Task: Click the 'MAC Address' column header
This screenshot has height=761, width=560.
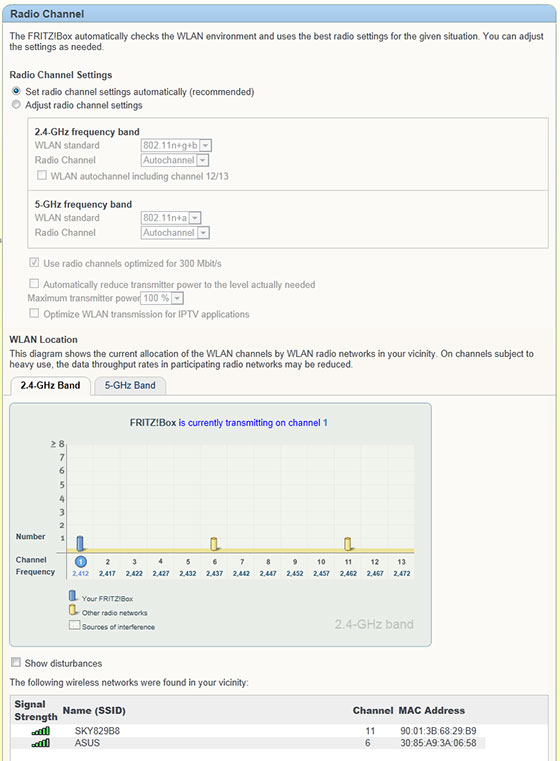Action: coord(432,711)
